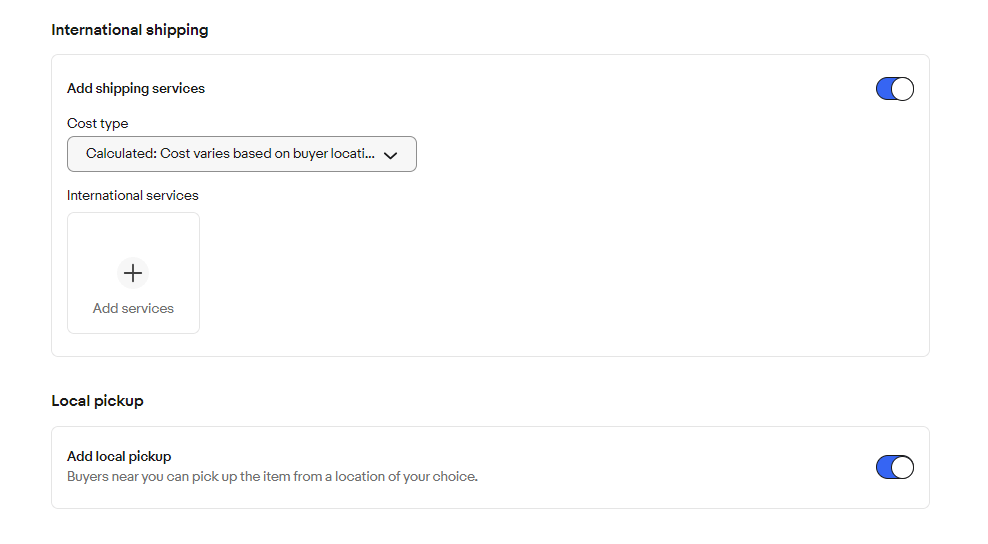The height and width of the screenshot is (544, 988).
Task: Click the 'Add services' text label
Action: pos(133,308)
